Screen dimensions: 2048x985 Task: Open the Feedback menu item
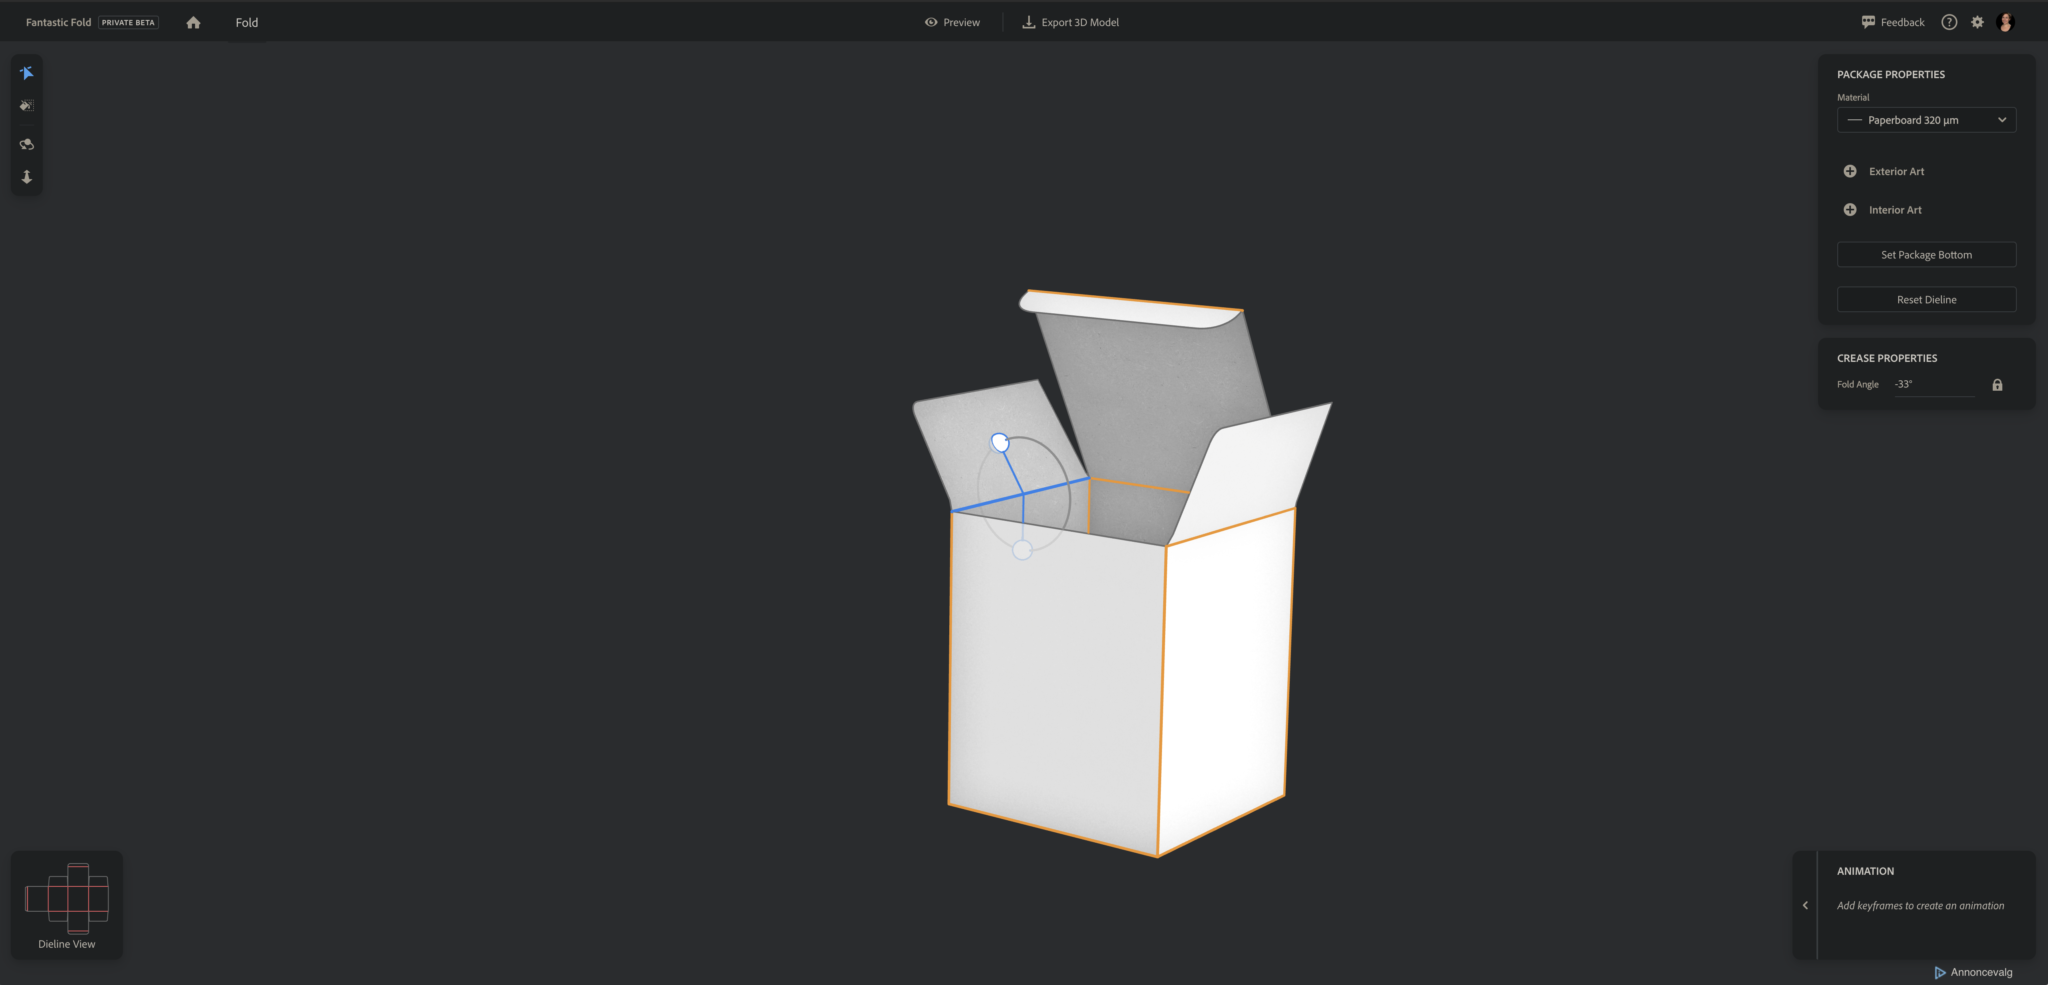(1893, 21)
